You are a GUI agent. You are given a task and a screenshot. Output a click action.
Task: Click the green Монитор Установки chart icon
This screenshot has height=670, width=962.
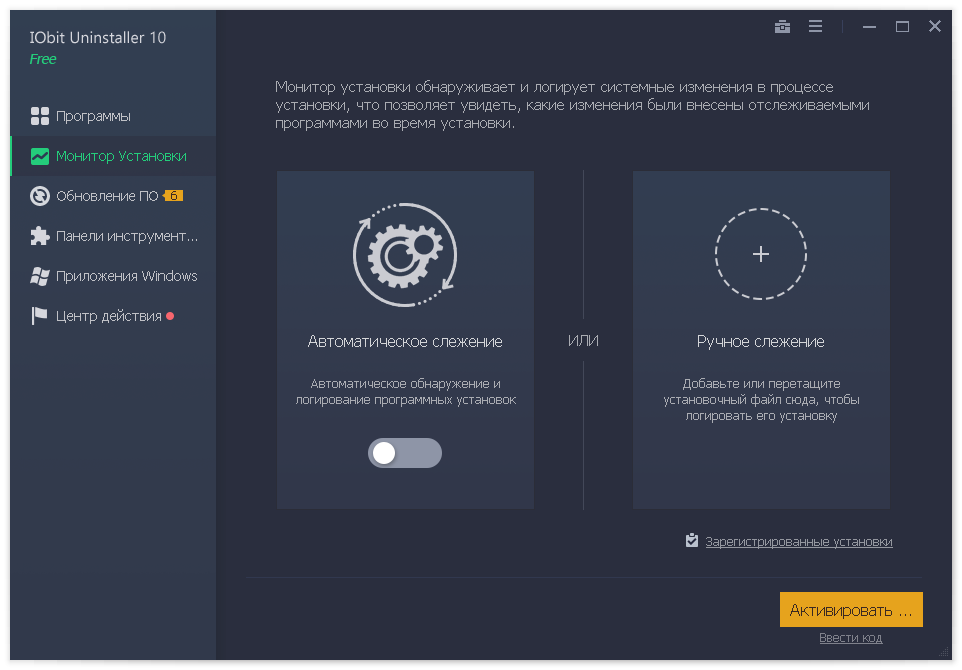[x=40, y=156]
